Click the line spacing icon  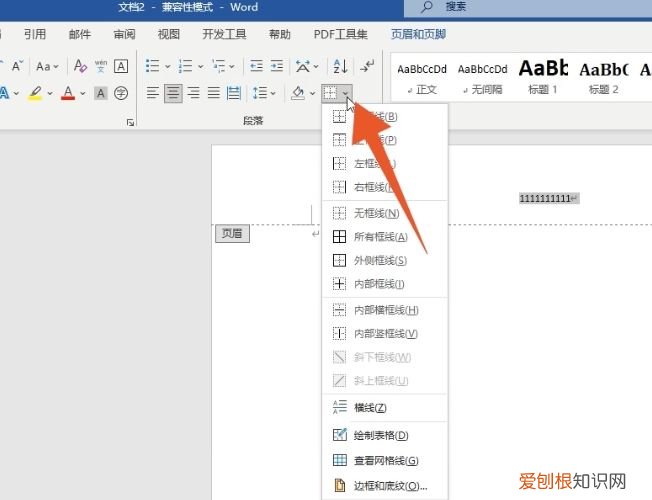point(260,93)
